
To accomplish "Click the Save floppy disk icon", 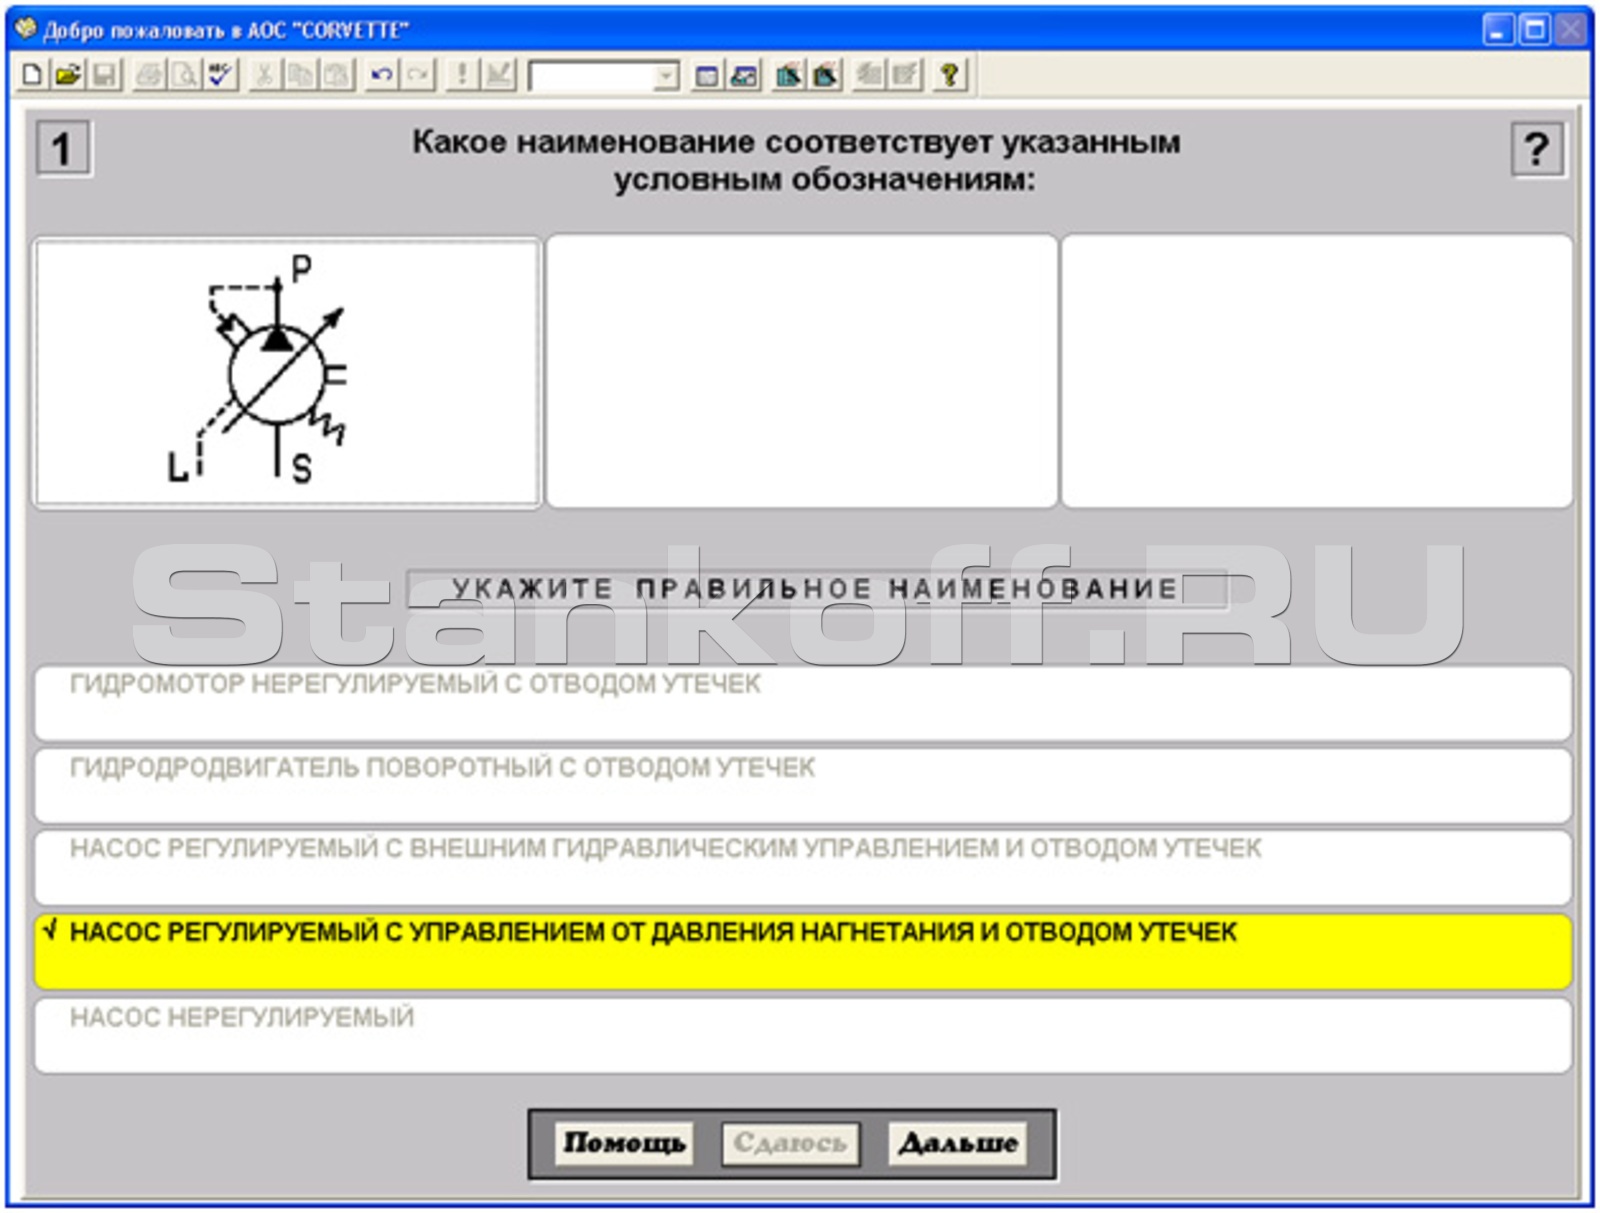I will point(104,75).
